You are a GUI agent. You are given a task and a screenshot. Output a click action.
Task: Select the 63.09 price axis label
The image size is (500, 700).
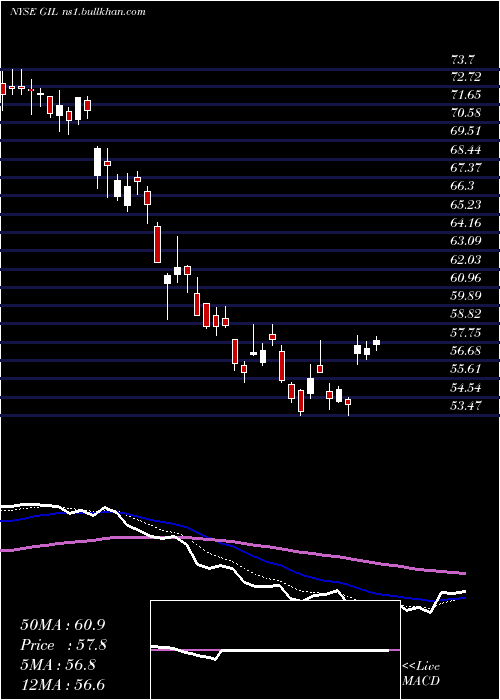click(x=467, y=241)
